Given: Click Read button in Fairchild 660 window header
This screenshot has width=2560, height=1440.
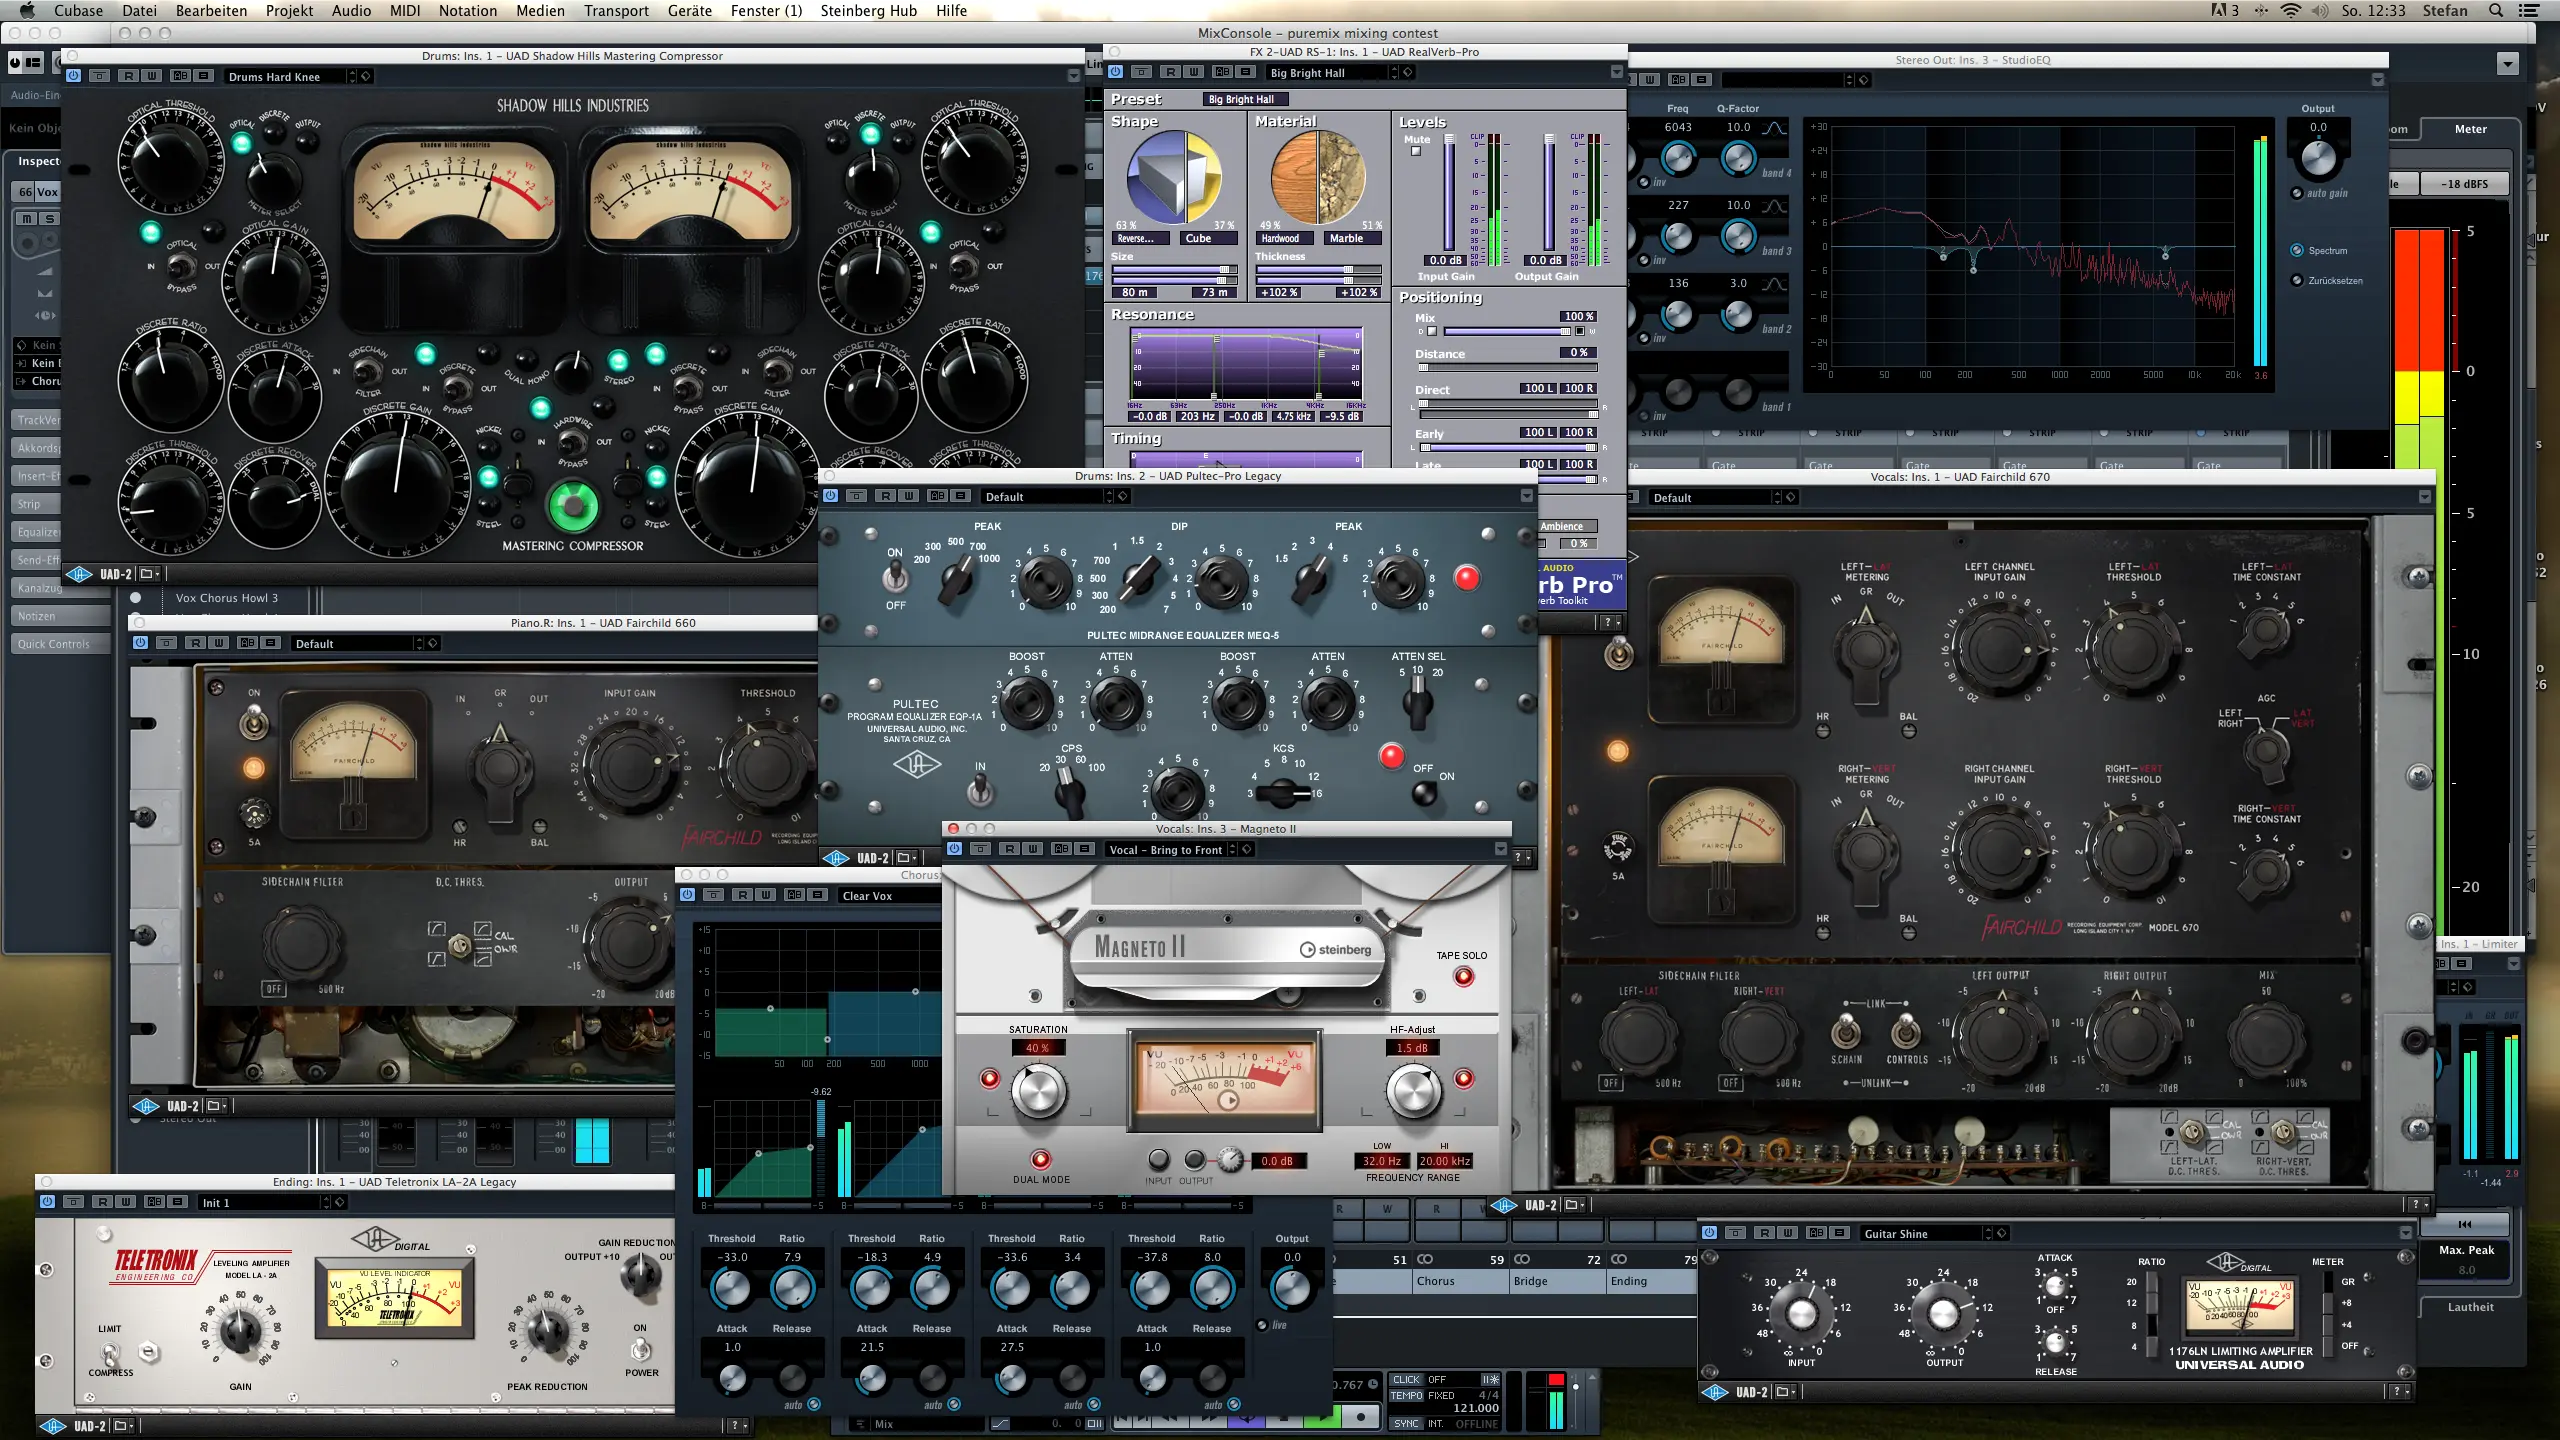Looking at the screenshot, I should [195, 643].
